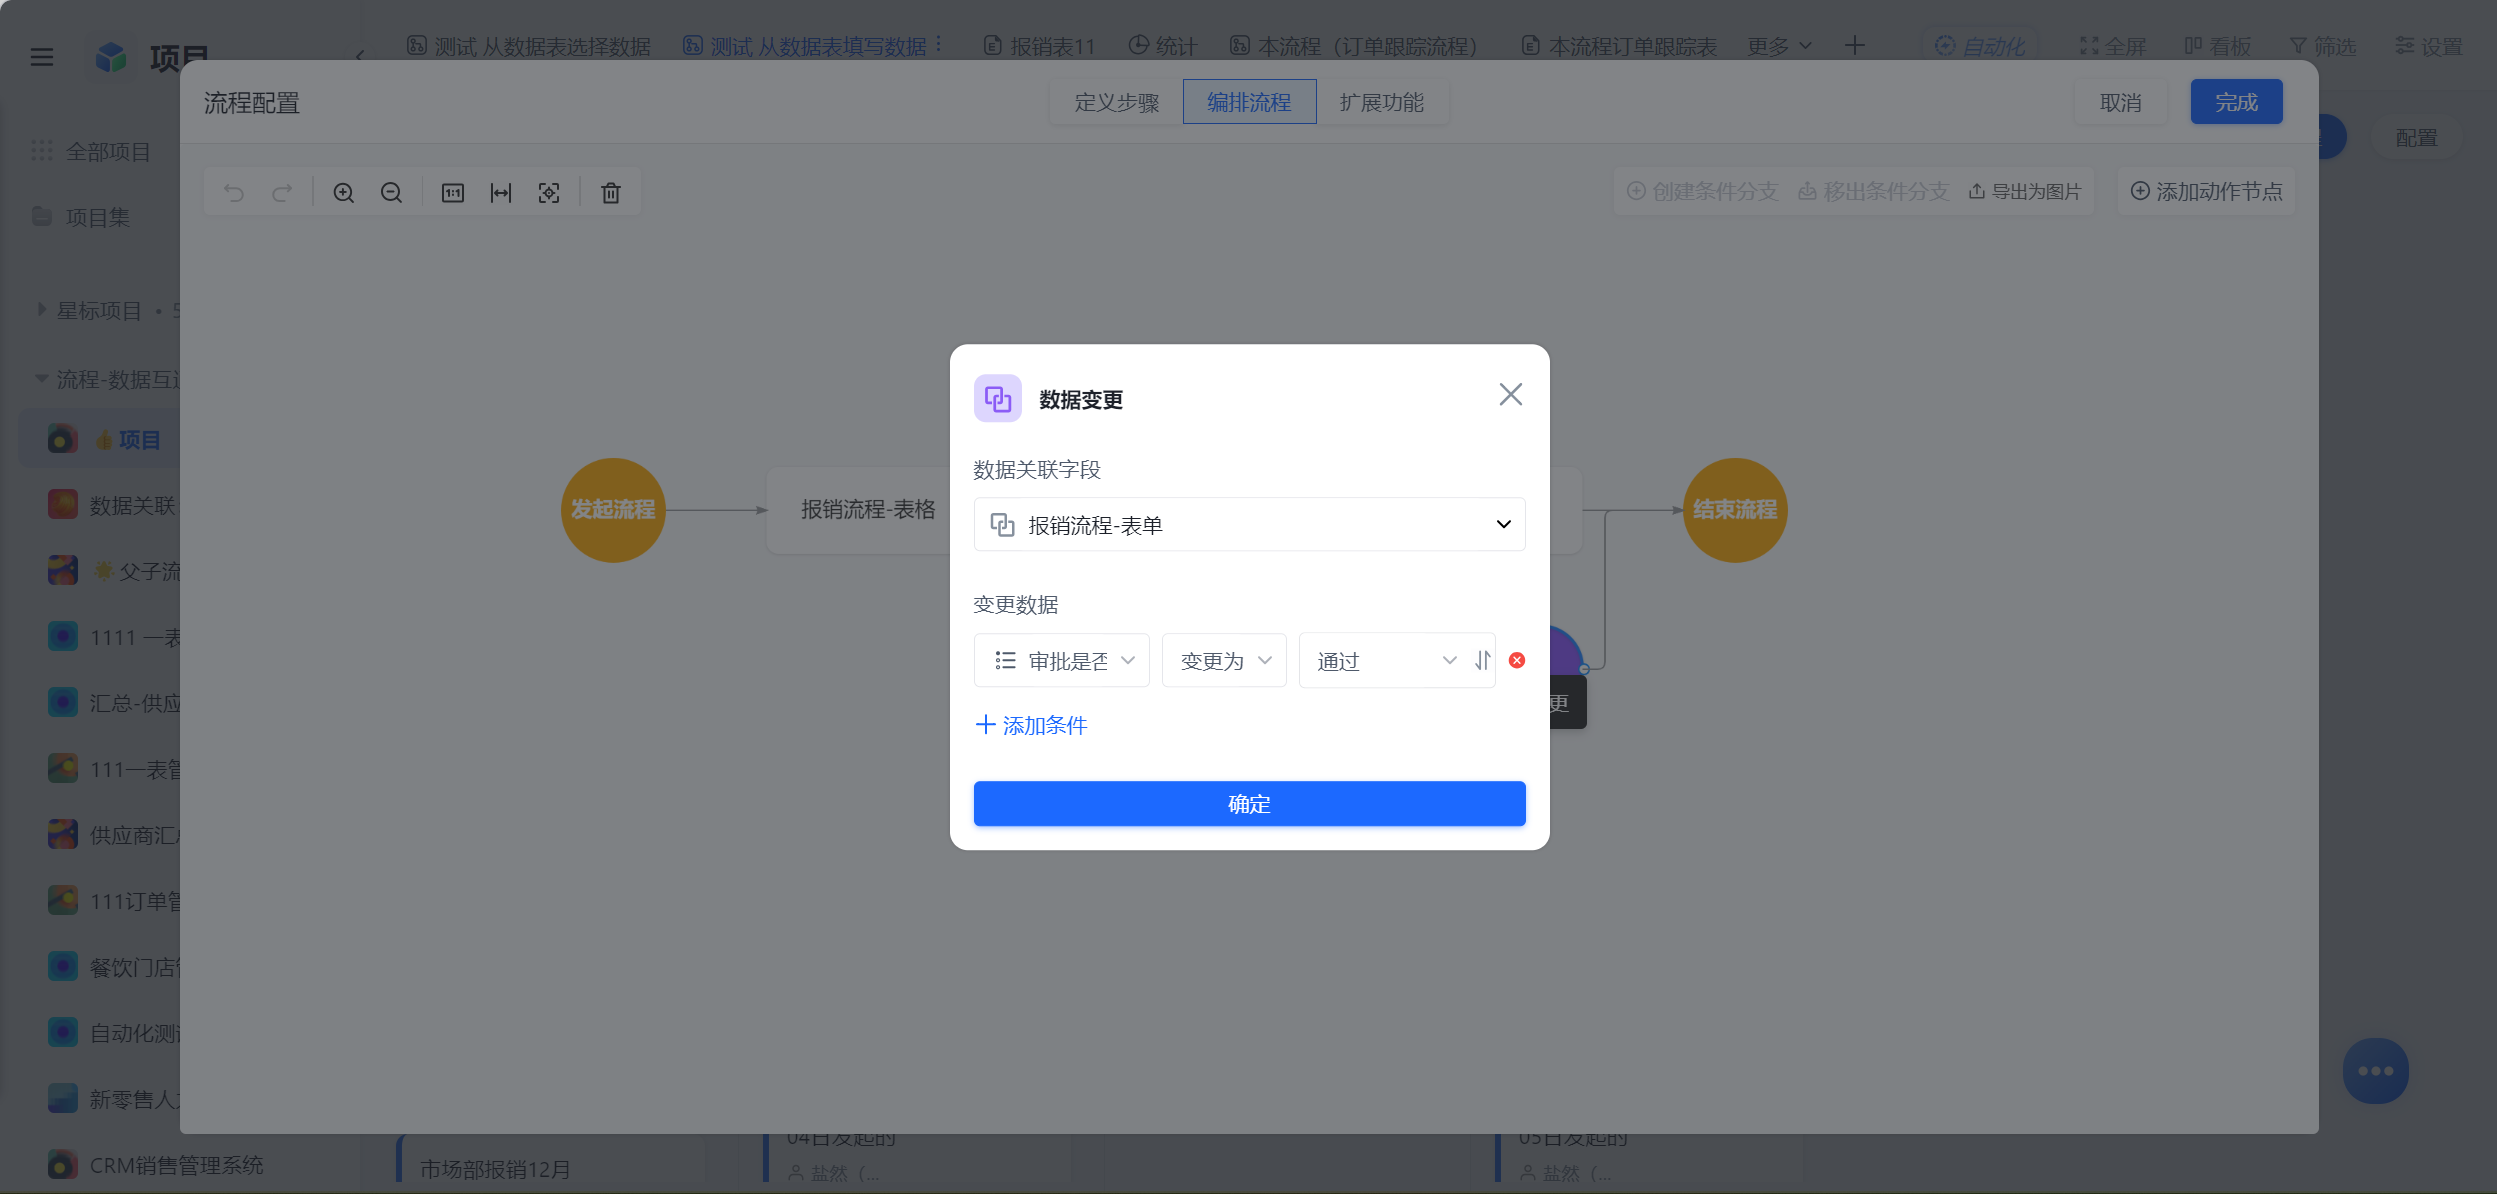
Task: Remove the condition row with red X
Action: pos(1517,660)
